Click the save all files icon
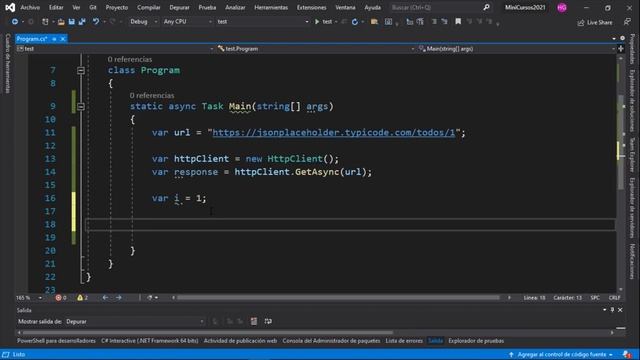Screen dimensions: 640x360 [82, 22]
